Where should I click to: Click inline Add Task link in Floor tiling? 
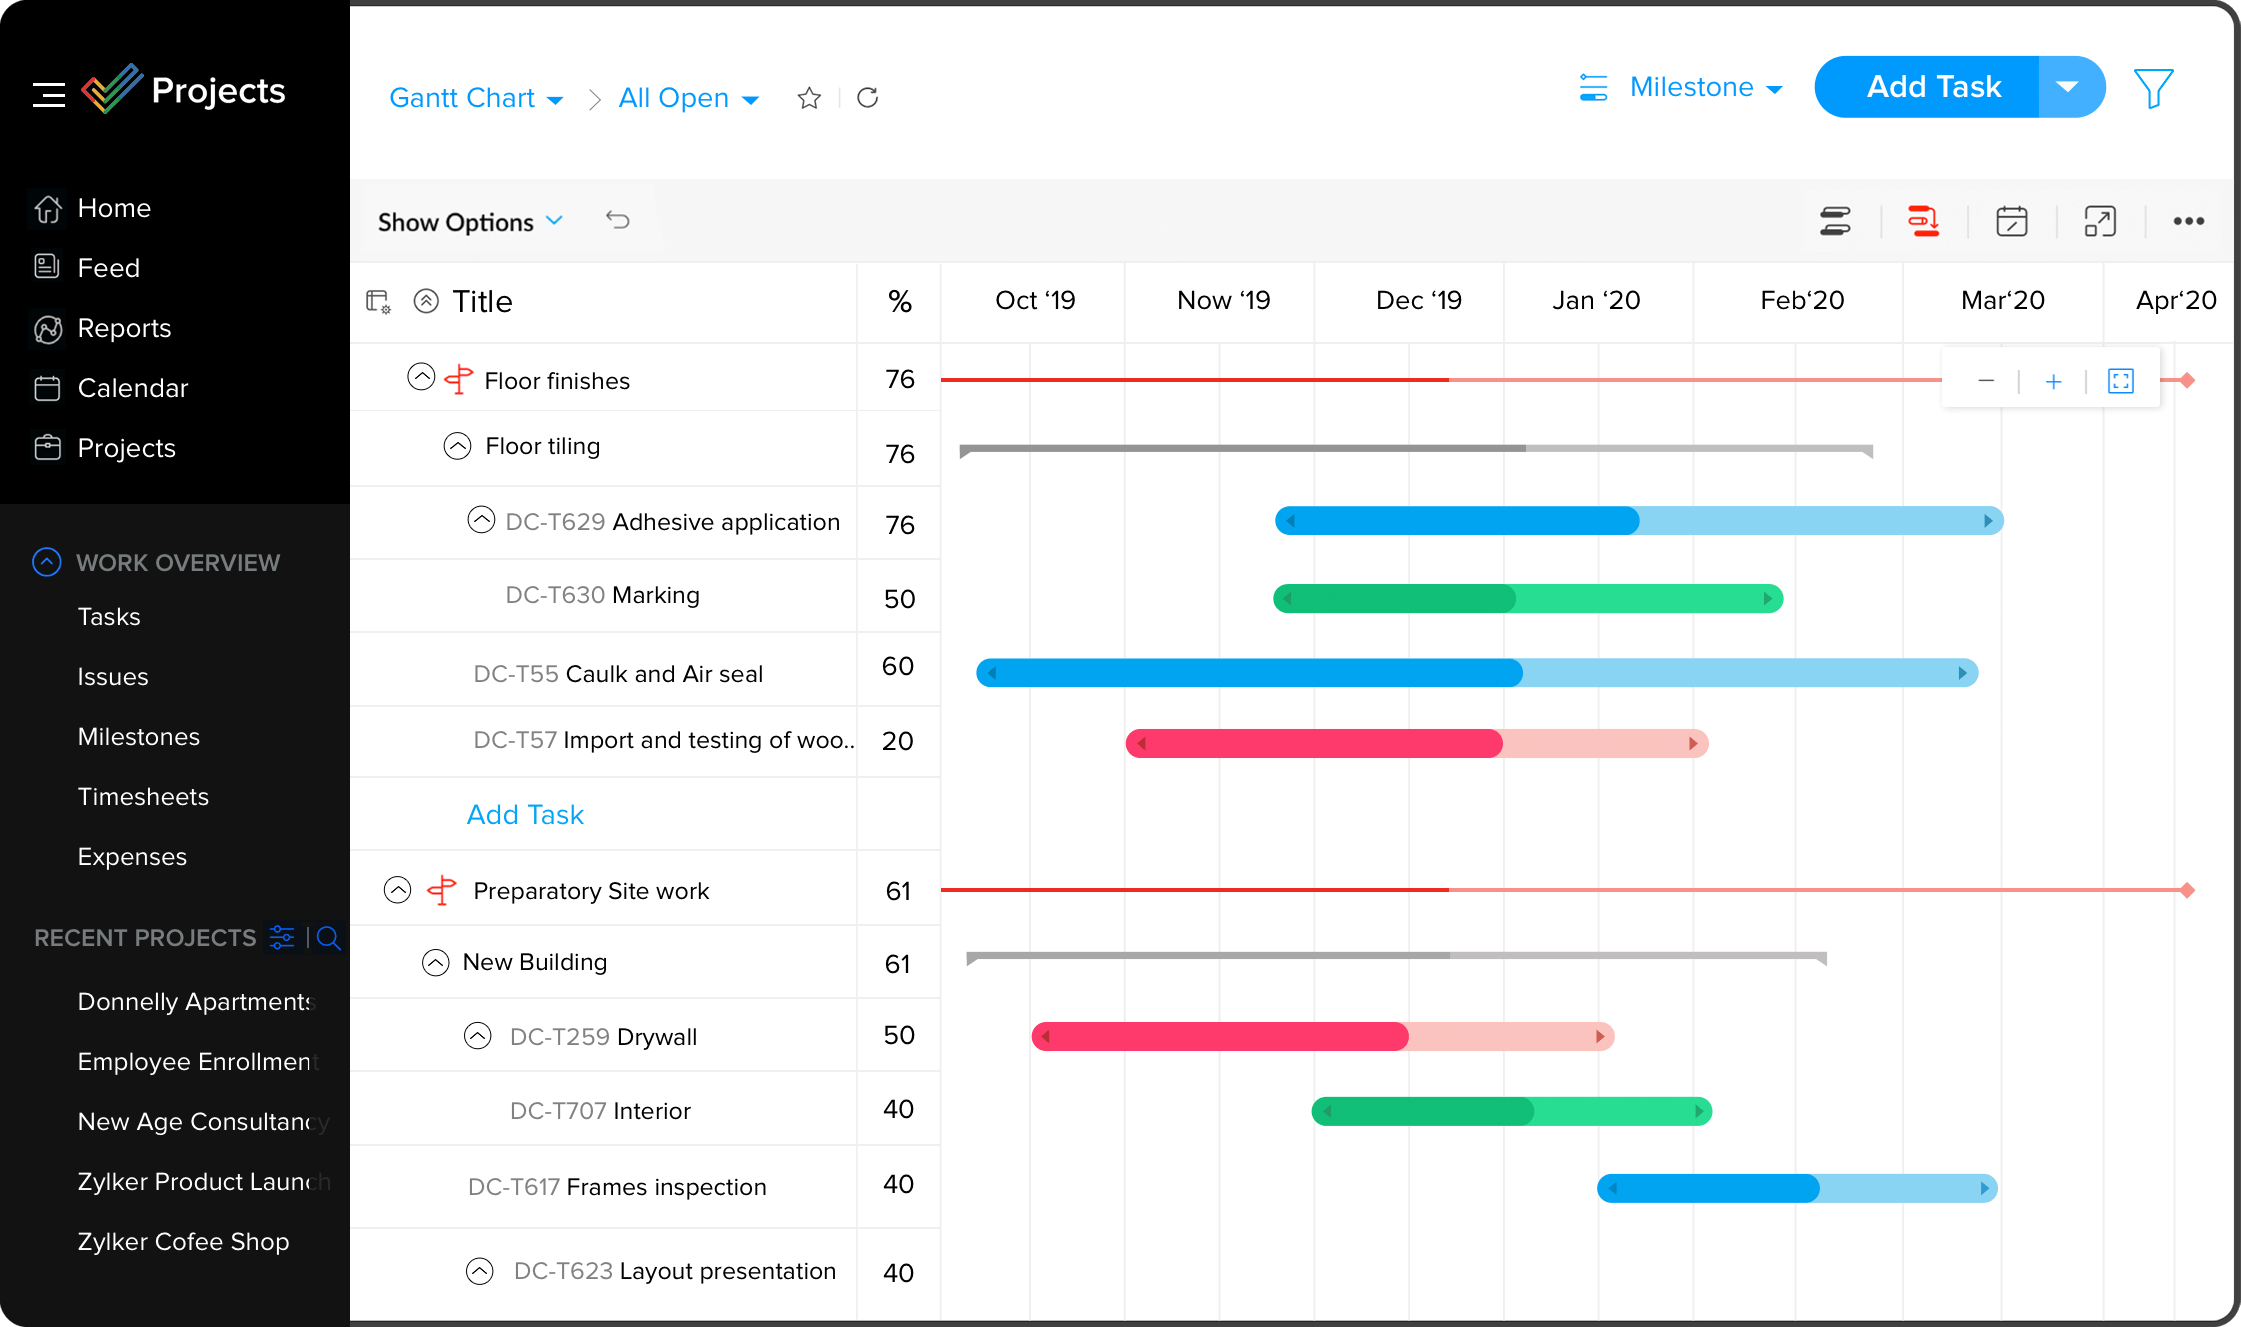coord(524,815)
